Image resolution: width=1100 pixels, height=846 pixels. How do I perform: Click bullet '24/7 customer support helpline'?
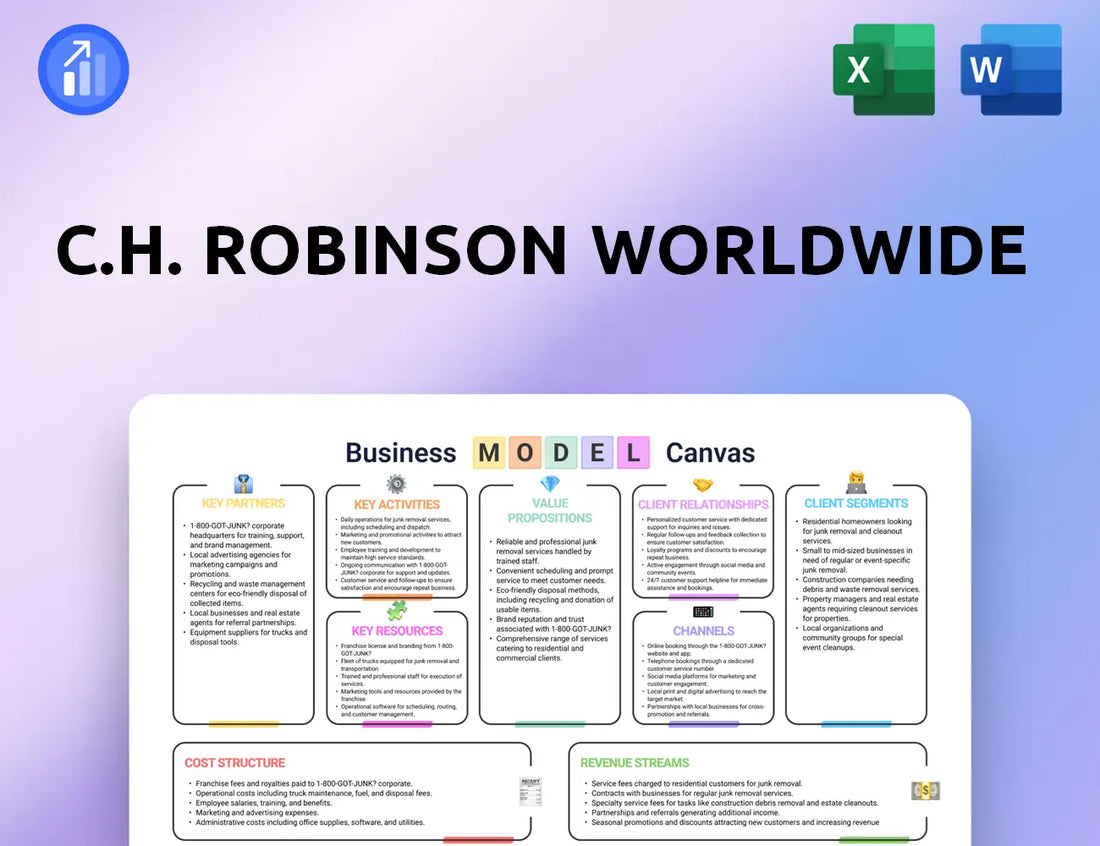[706, 584]
